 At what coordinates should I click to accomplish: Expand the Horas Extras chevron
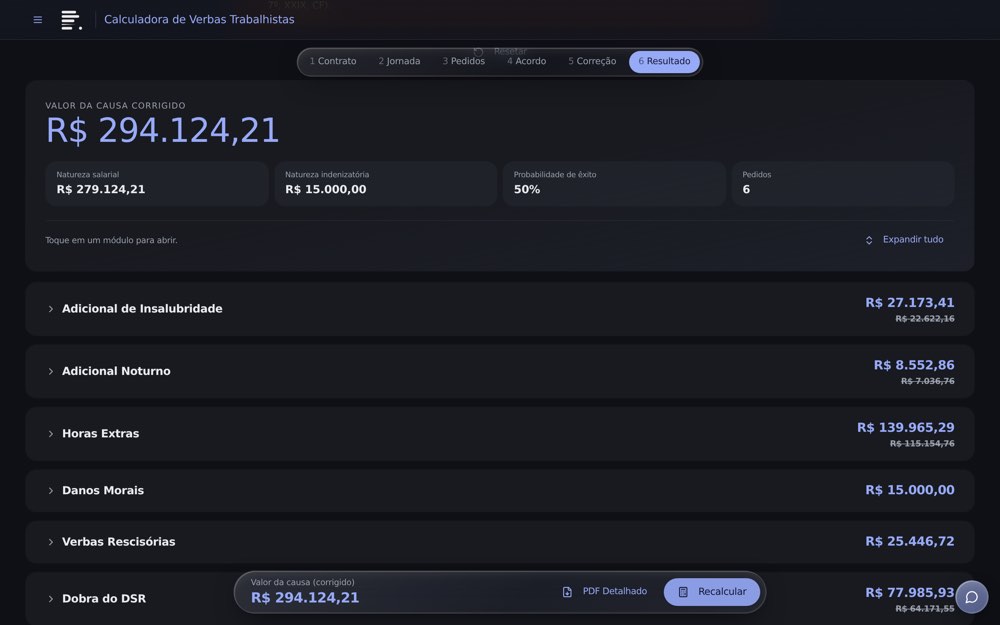50,434
